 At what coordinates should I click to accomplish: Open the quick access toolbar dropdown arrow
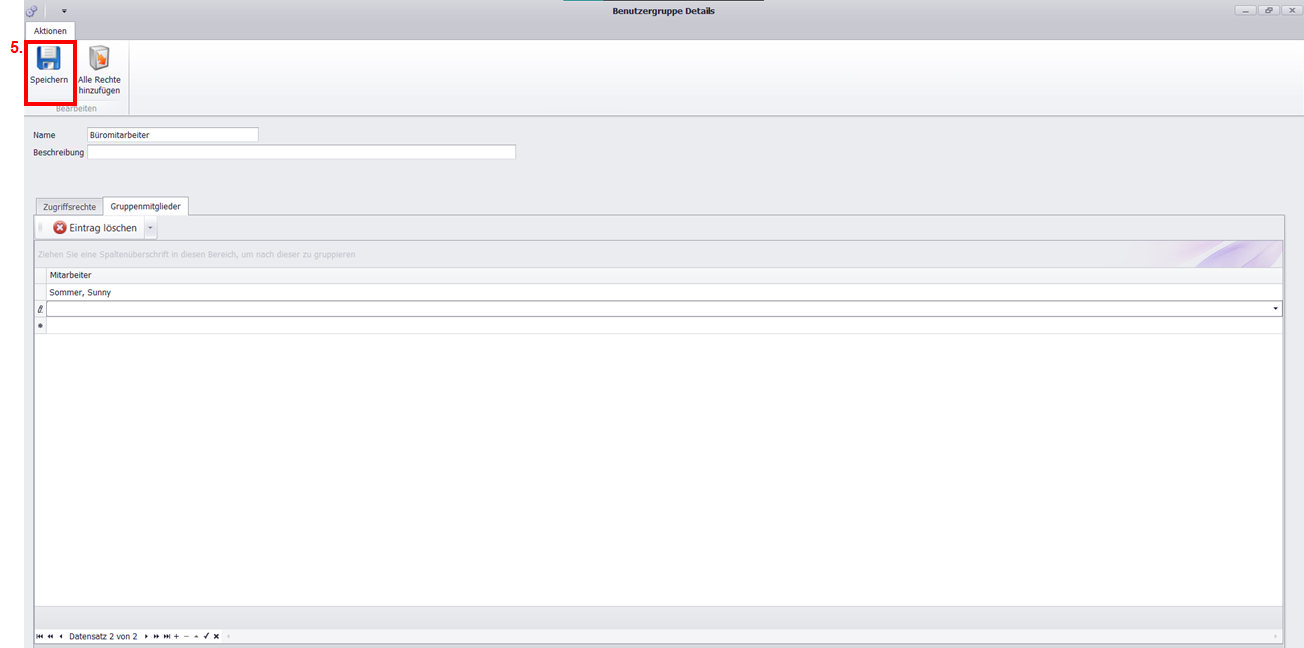pos(64,11)
